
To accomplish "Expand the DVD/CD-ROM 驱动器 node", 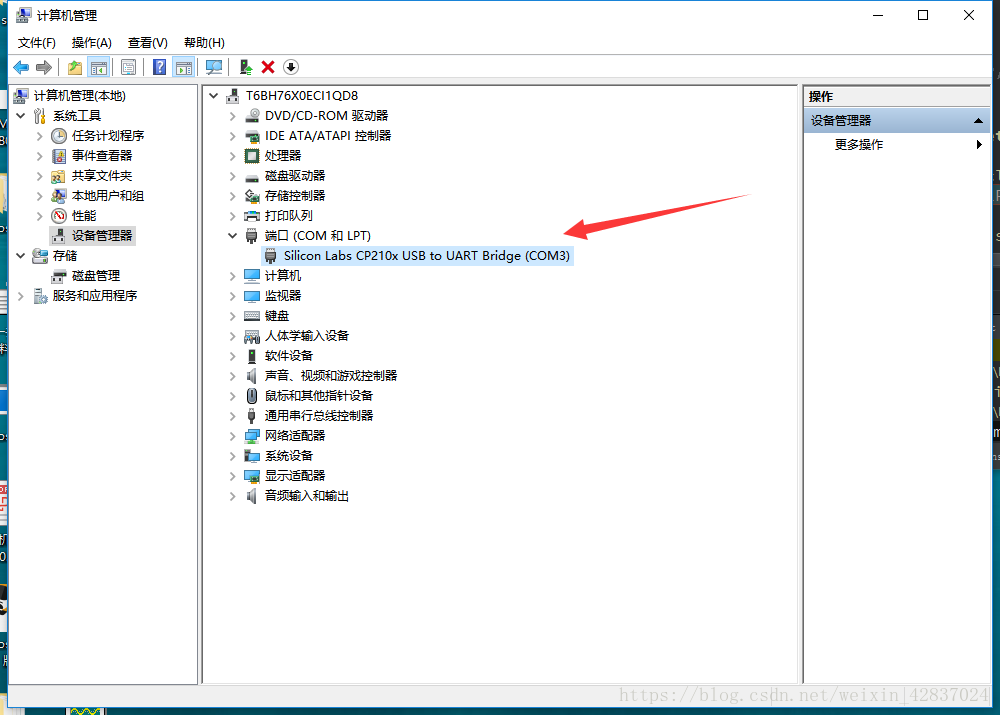I will pos(233,116).
